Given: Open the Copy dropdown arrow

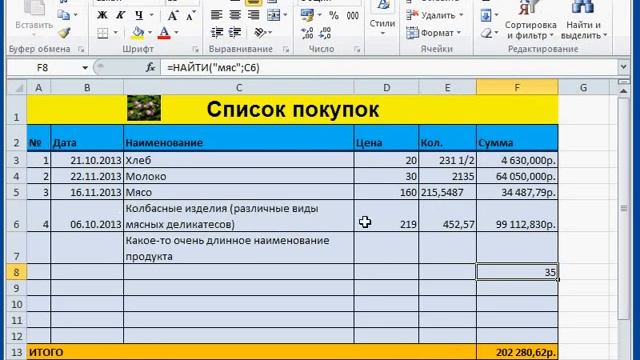Looking at the screenshot, I should 76,15.
